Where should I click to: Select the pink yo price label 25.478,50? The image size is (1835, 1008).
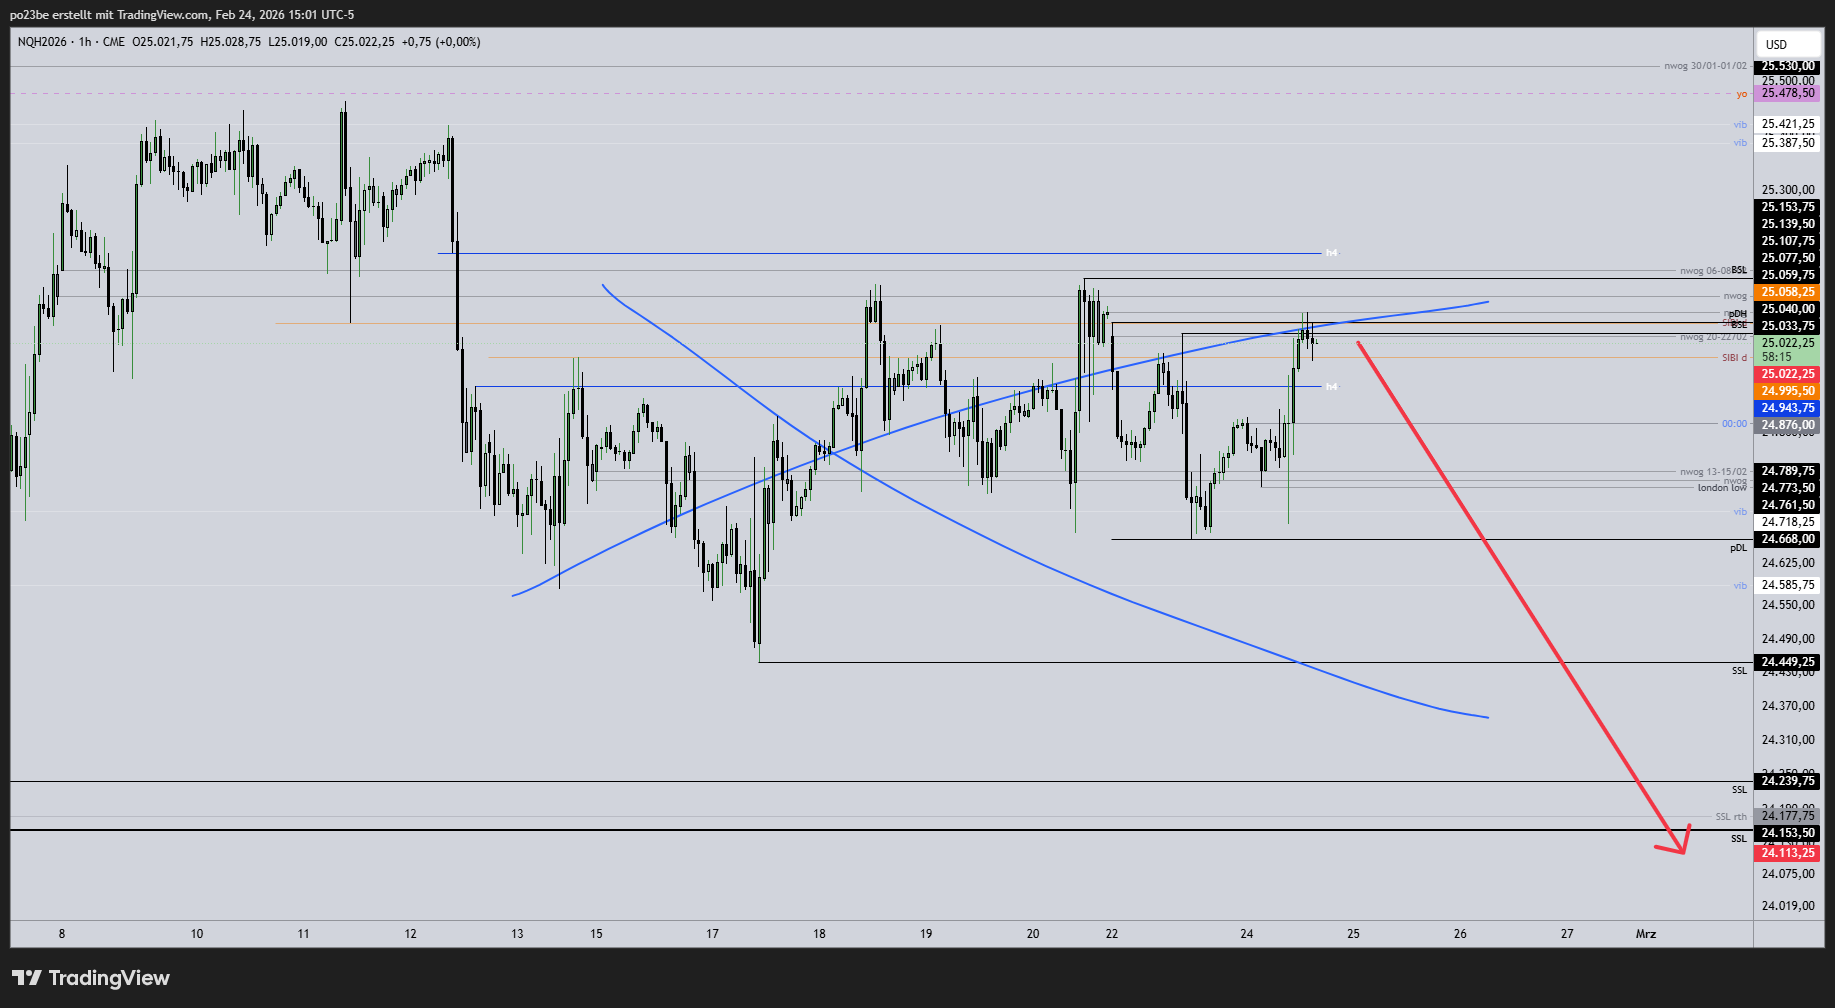[x=1789, y=94]
